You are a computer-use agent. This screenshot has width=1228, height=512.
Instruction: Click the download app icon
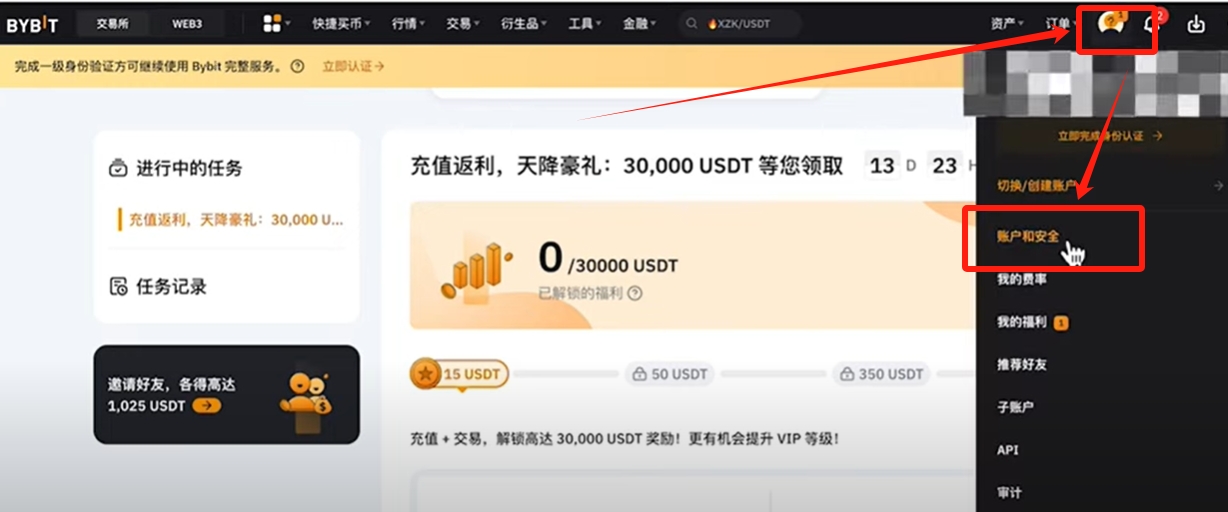1196,24
